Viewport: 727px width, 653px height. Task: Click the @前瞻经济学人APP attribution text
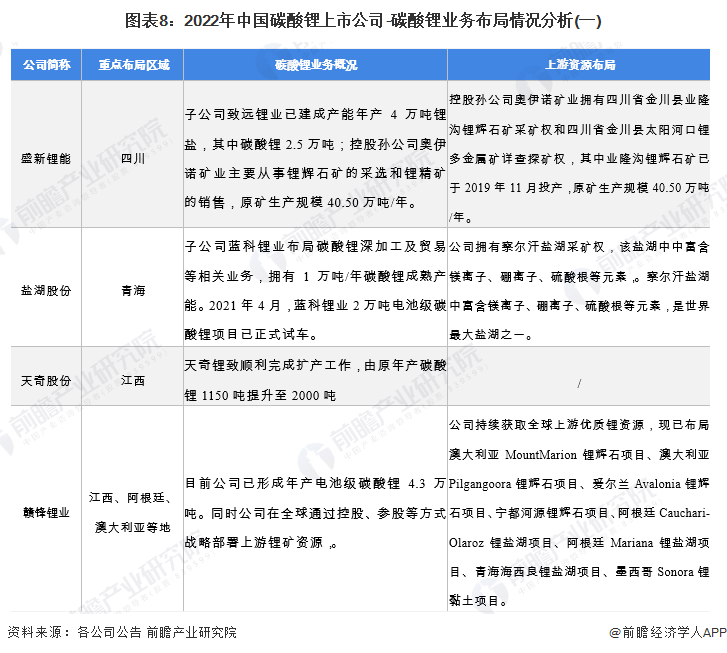pyautogui.click(x=668, y=632)
